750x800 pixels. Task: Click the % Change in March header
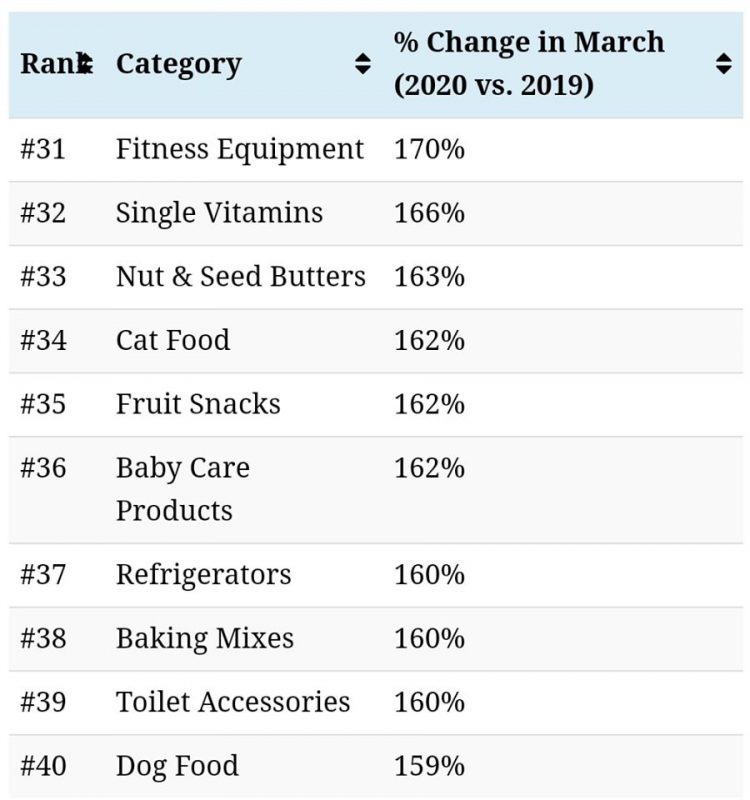pyautogui.click(x=528, y=64)
